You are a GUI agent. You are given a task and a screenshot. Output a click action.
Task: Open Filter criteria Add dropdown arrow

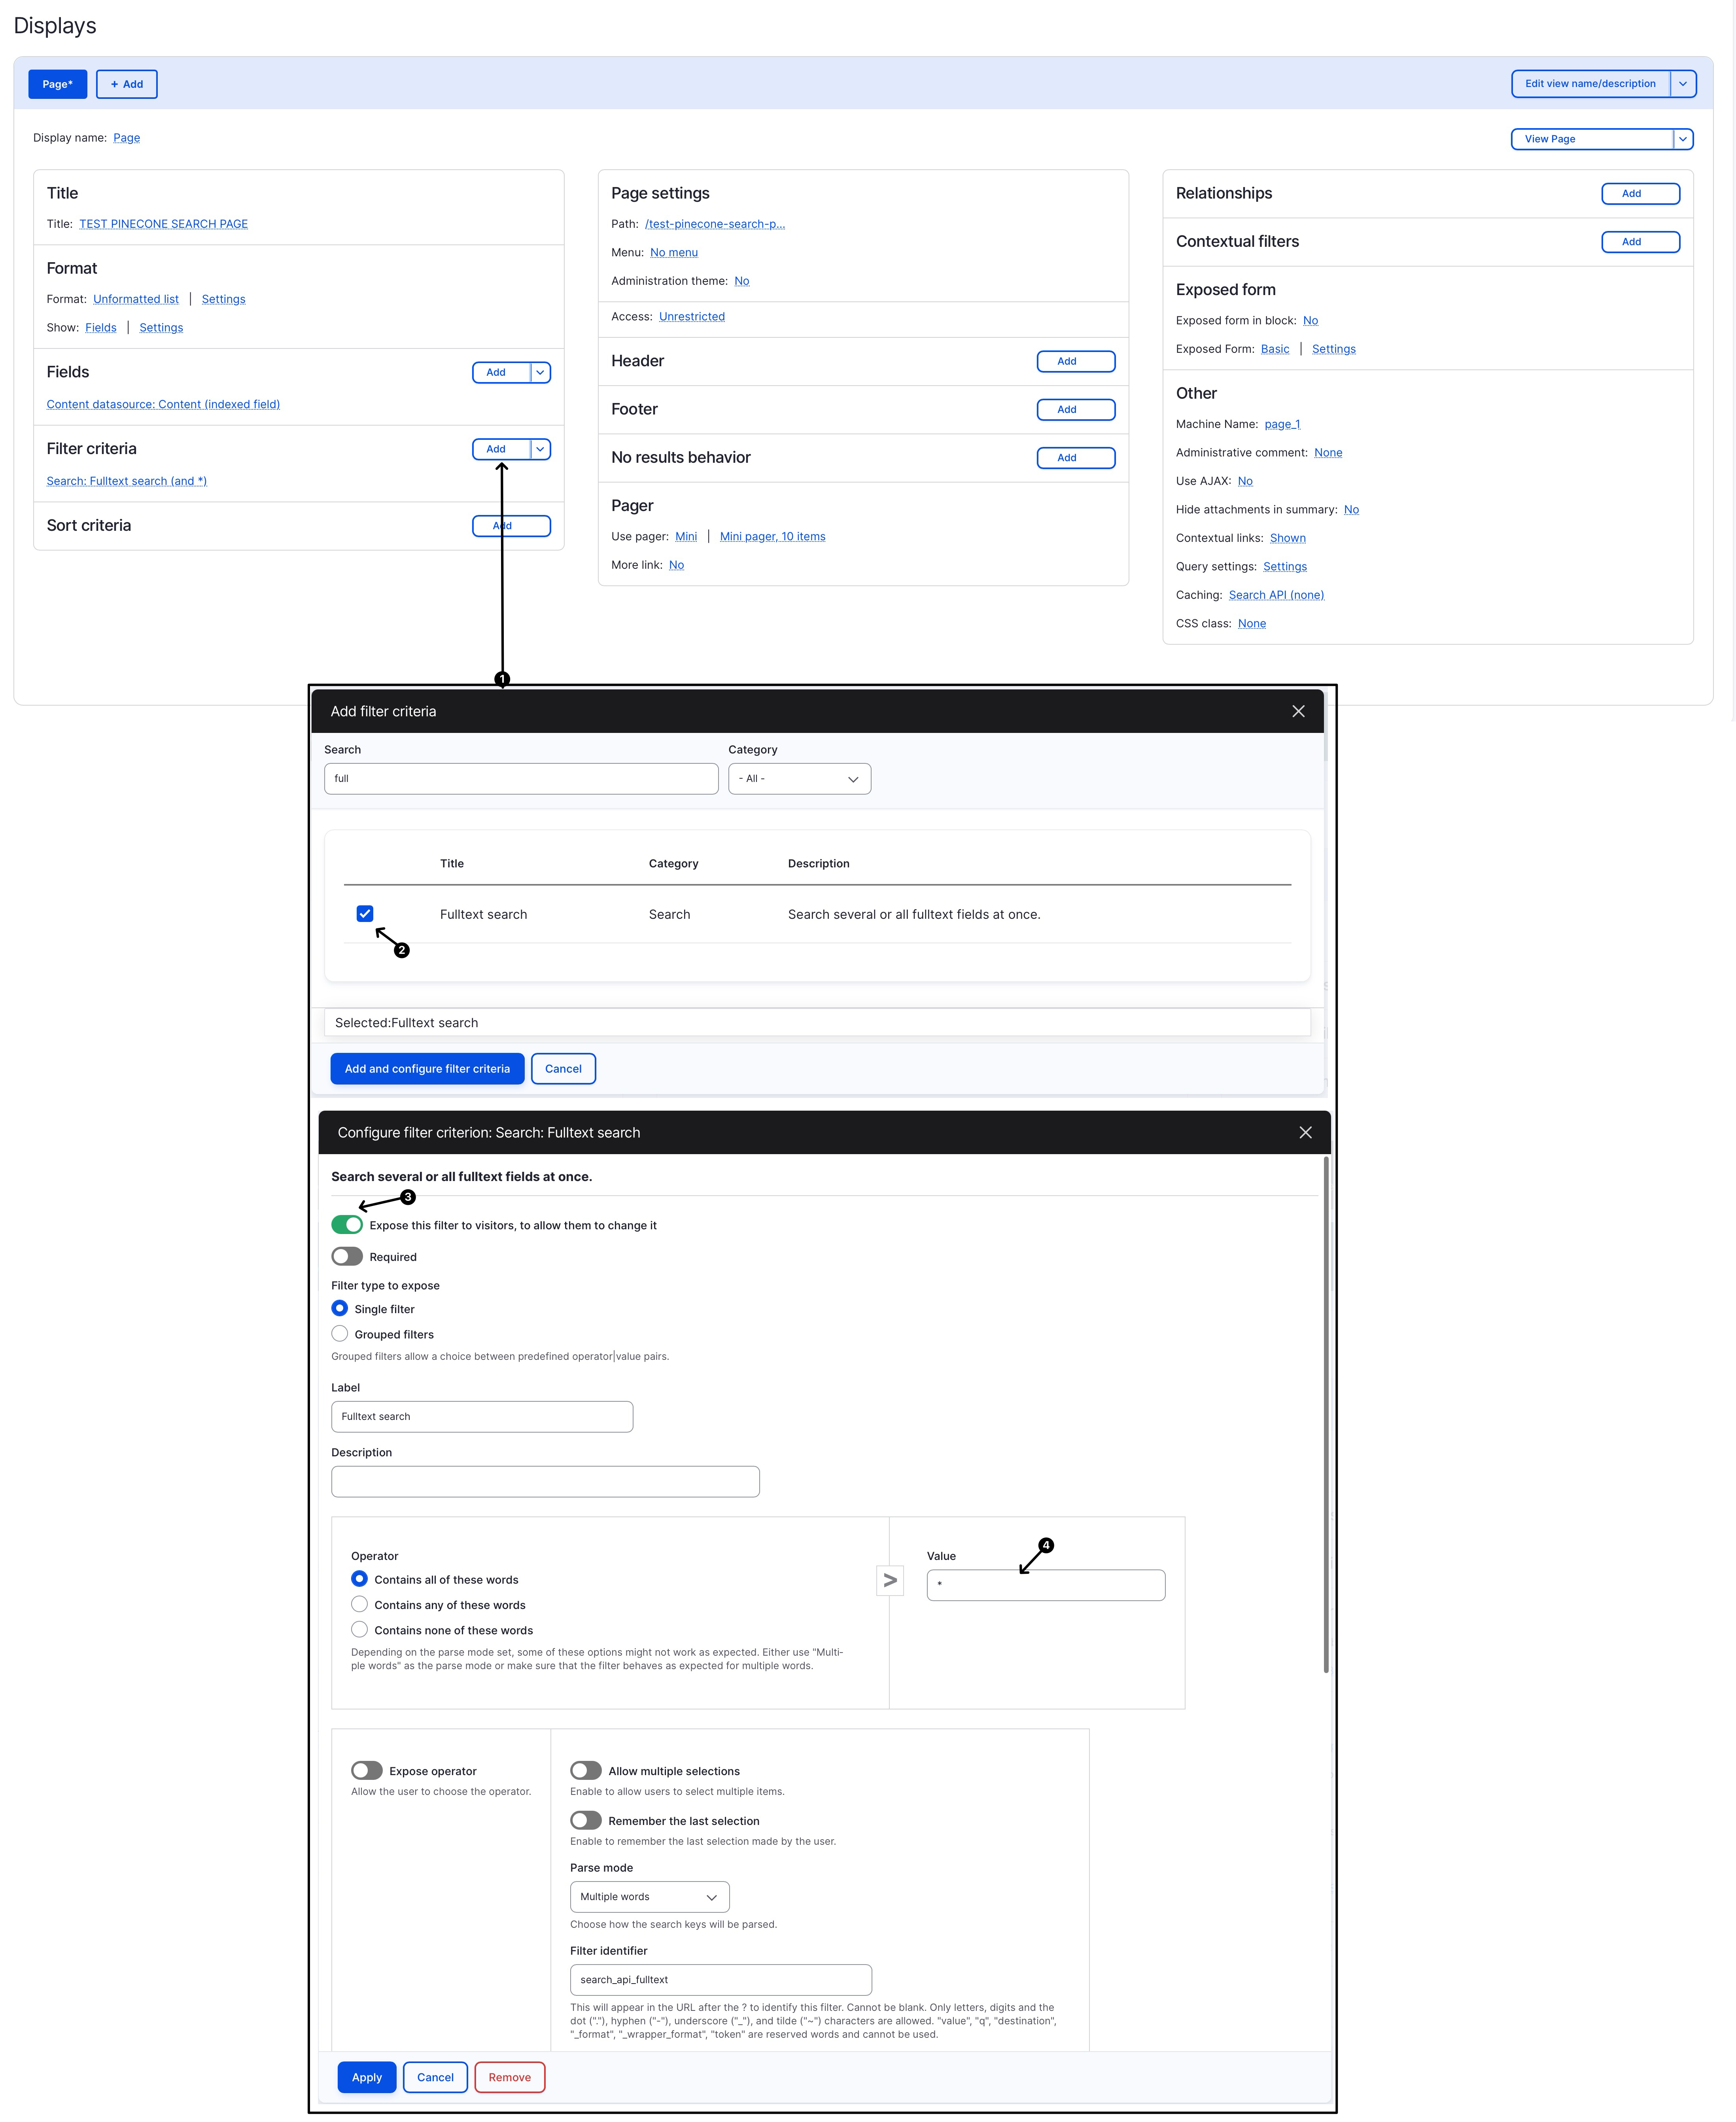[x=540, y=449]
